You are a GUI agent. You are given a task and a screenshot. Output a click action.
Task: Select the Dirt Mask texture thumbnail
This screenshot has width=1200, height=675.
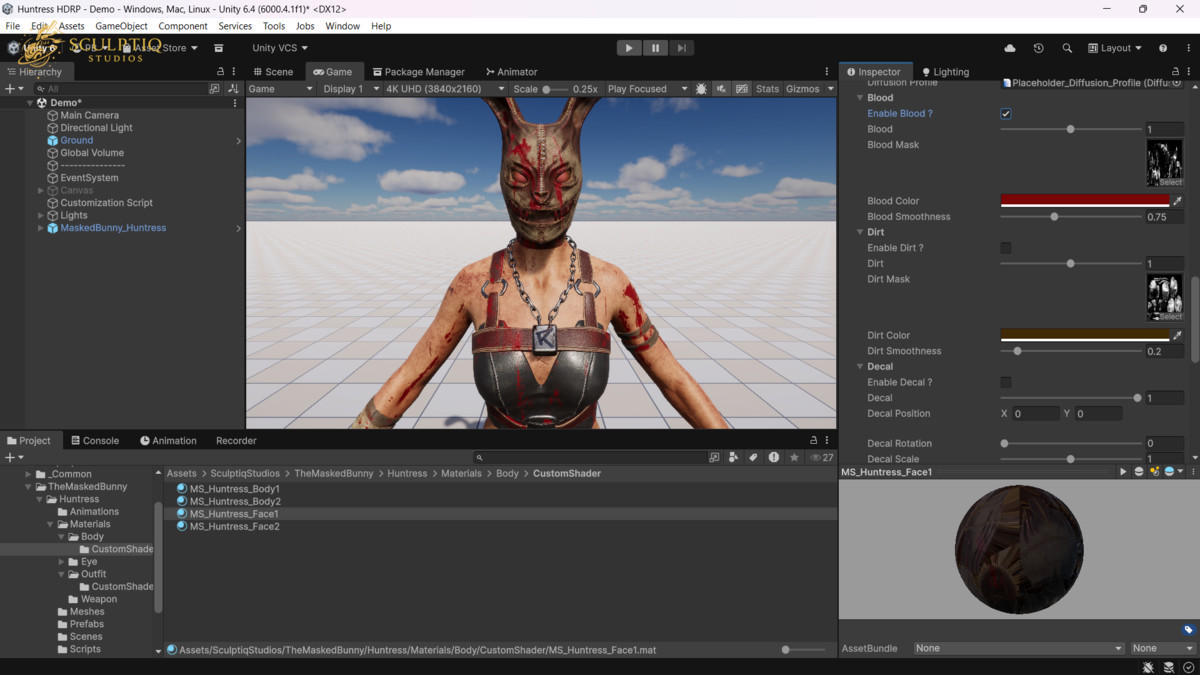1164,297
